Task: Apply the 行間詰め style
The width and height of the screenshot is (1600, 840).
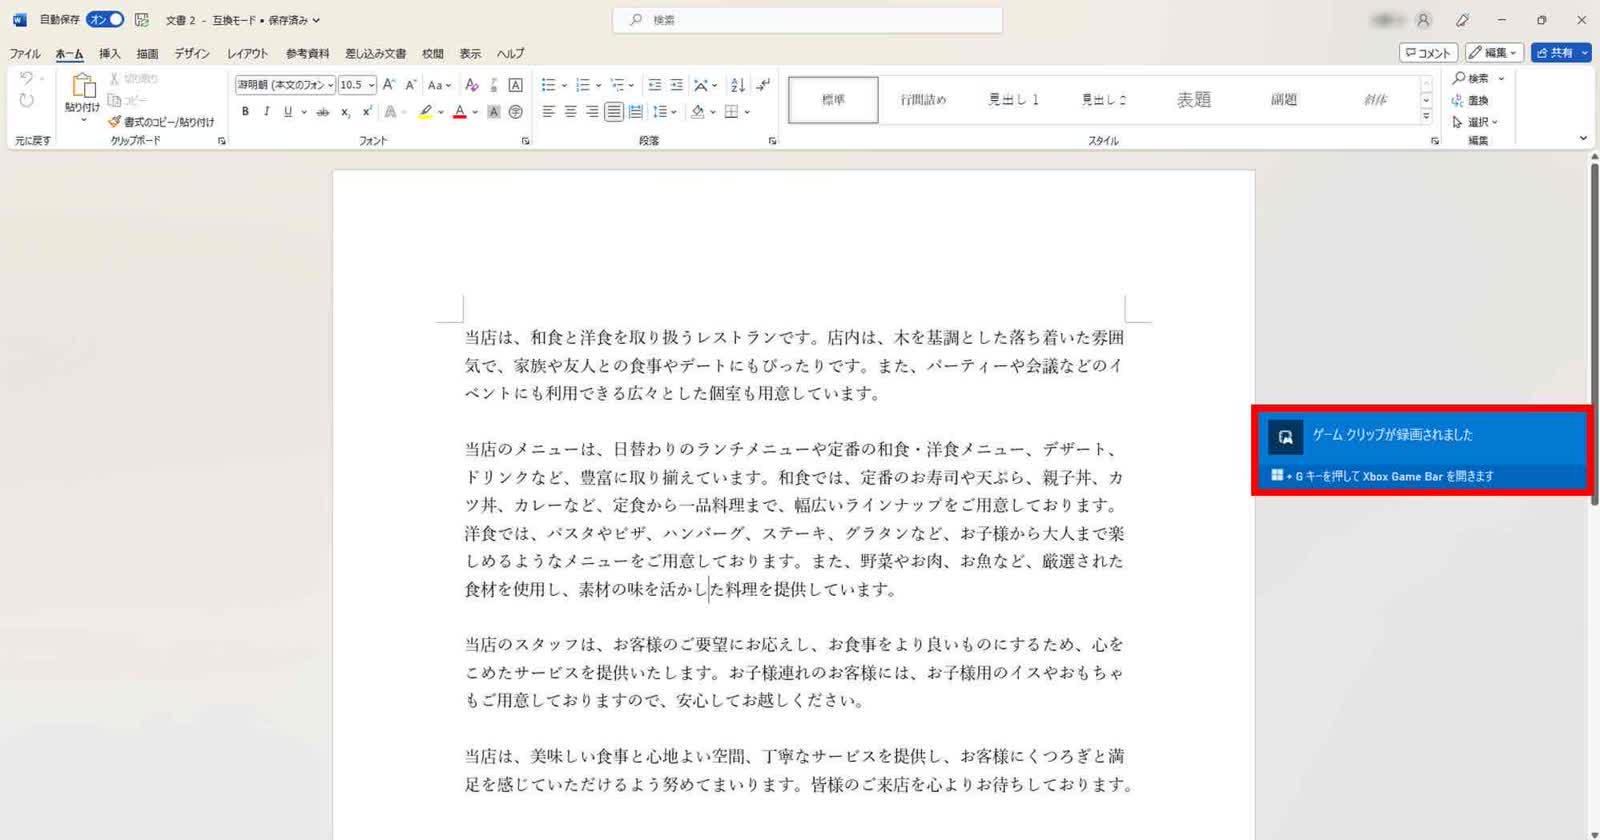Action: [923, 99]
